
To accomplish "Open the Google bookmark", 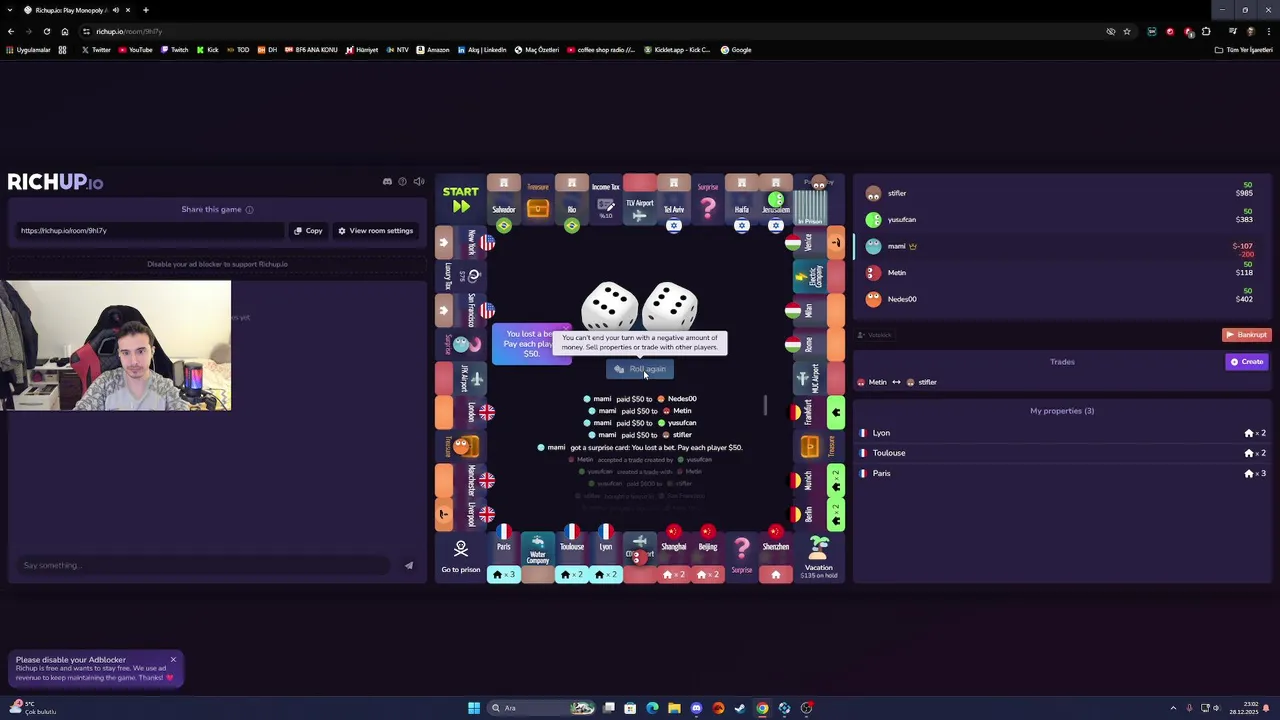I will 736,50.
